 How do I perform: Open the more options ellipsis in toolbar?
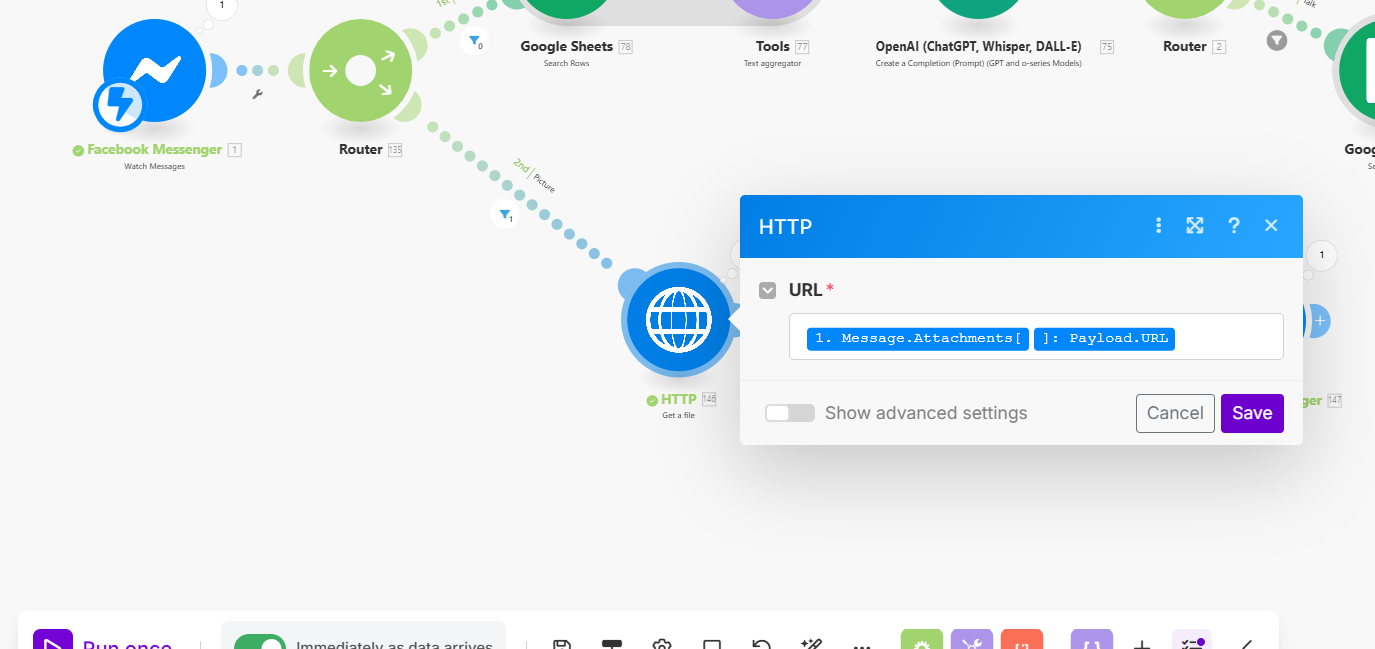862,645
